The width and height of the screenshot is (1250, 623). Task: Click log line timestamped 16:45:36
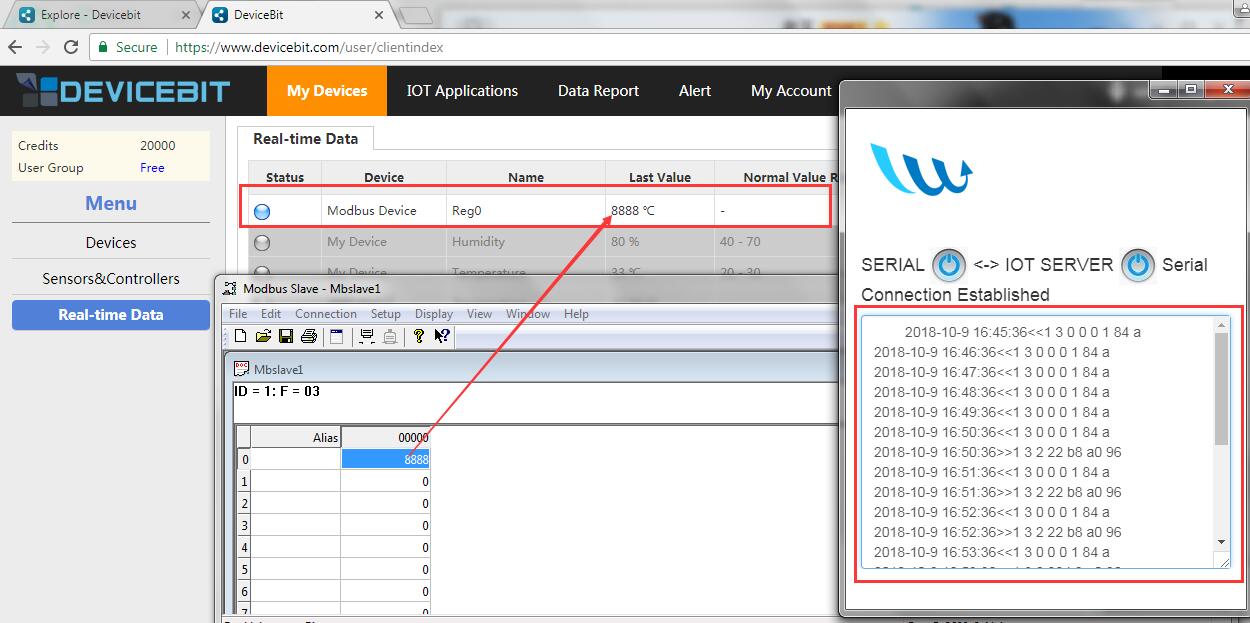coord(1022,332)
